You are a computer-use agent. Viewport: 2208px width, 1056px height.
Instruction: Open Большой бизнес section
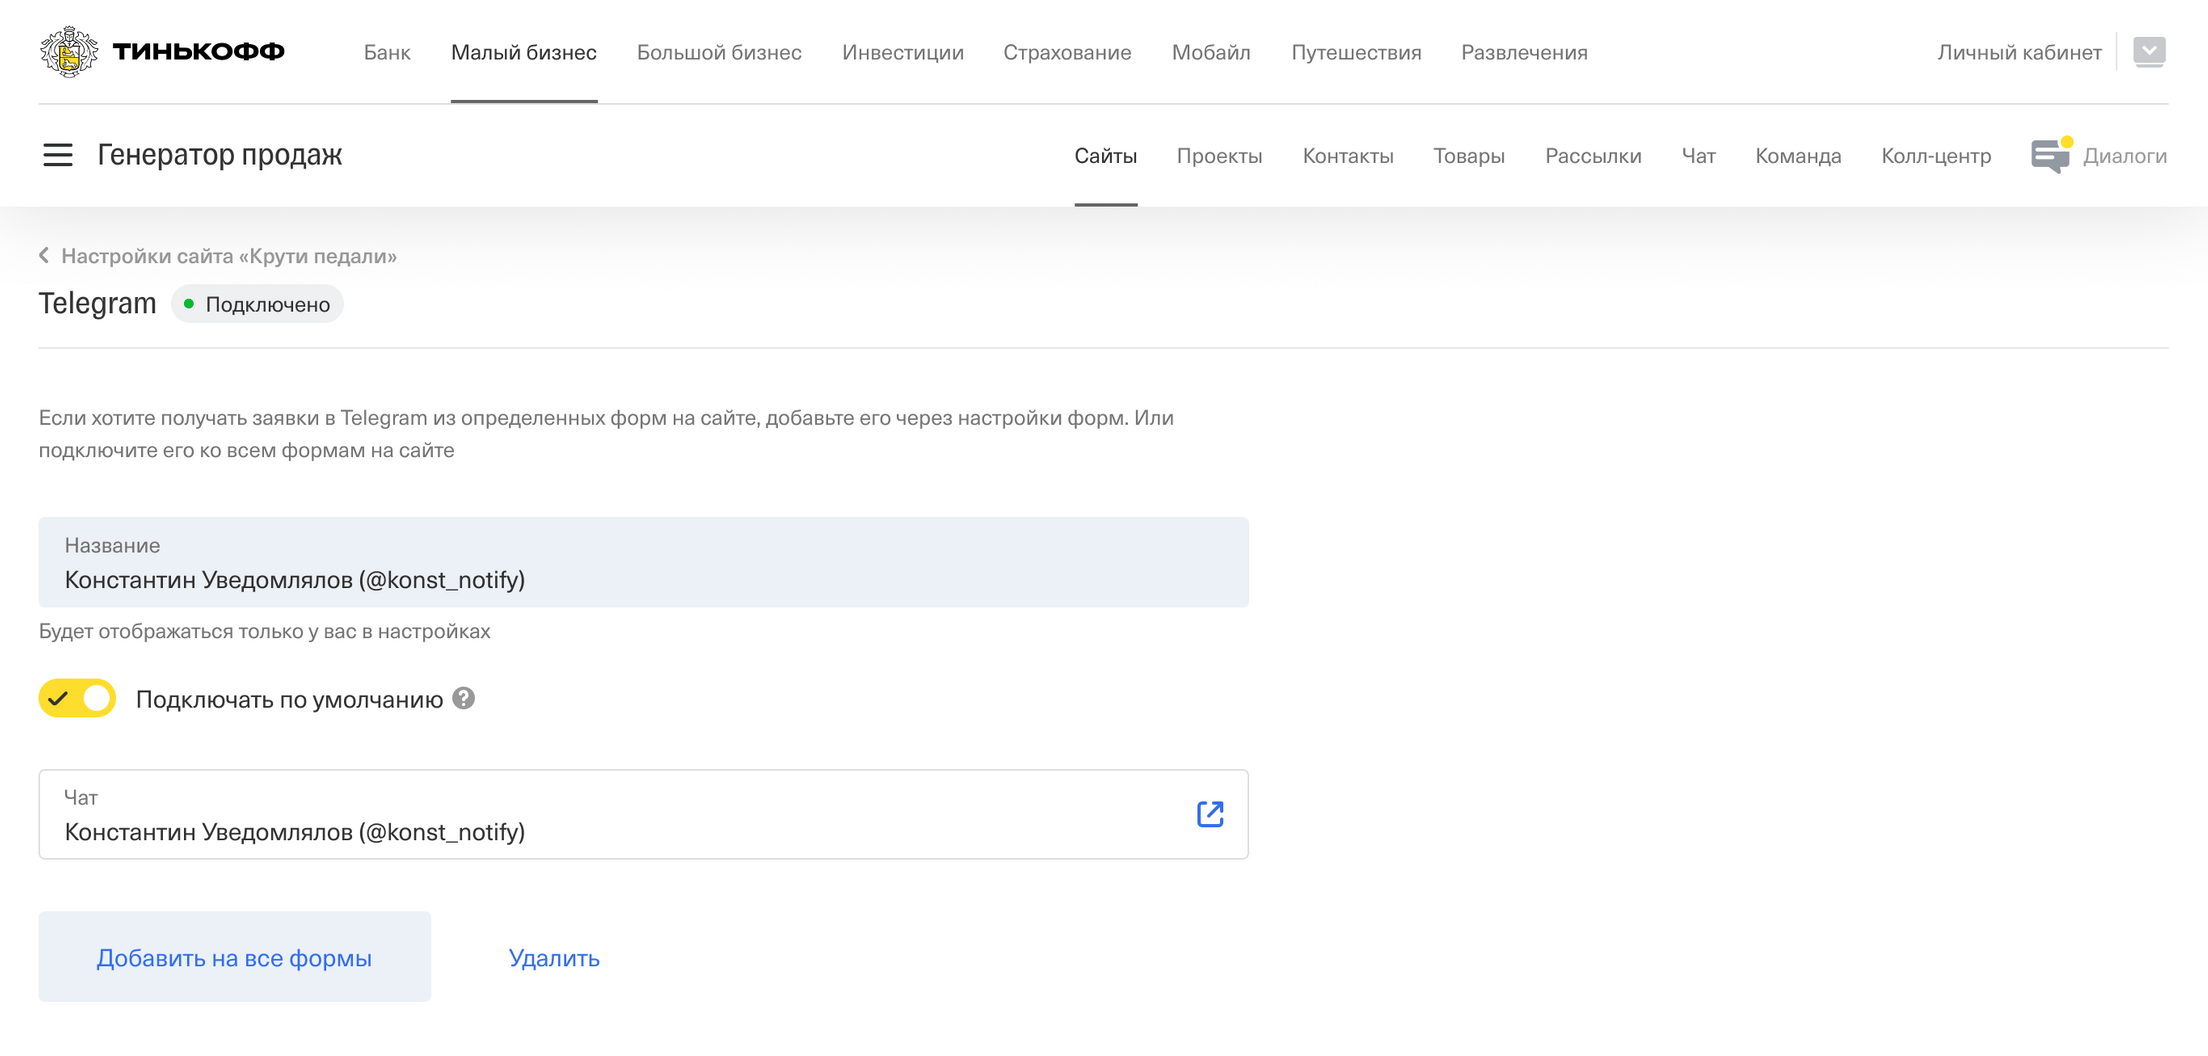(719, 52)
